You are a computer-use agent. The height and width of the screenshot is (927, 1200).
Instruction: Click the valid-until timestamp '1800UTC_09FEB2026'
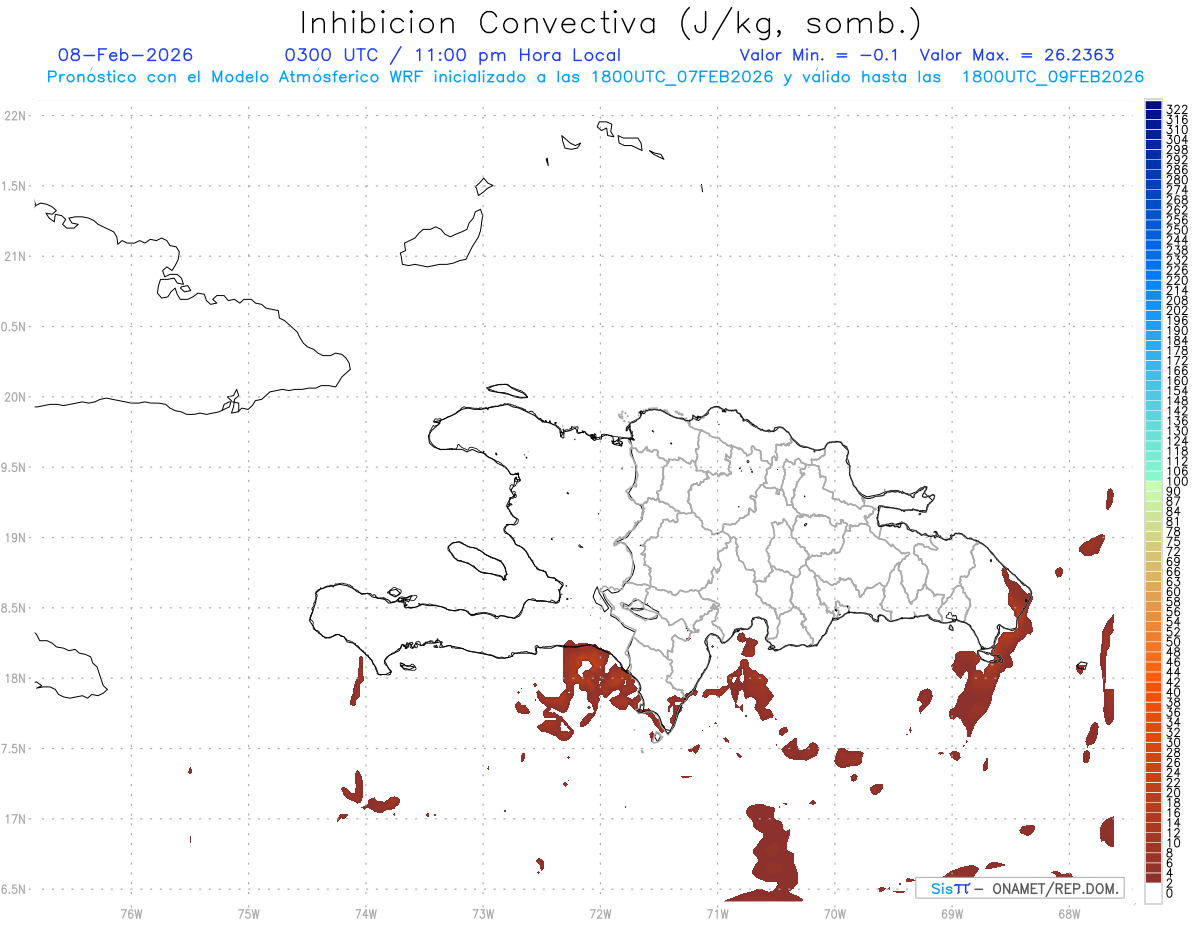tap(1053, 77)
